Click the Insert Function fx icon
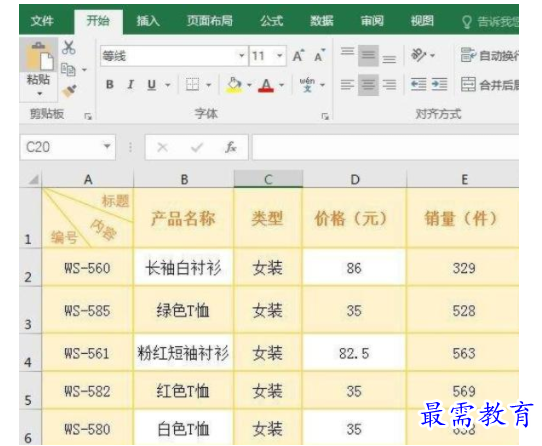The height and width of the screenshot is (446, 542). click(231, 147)
